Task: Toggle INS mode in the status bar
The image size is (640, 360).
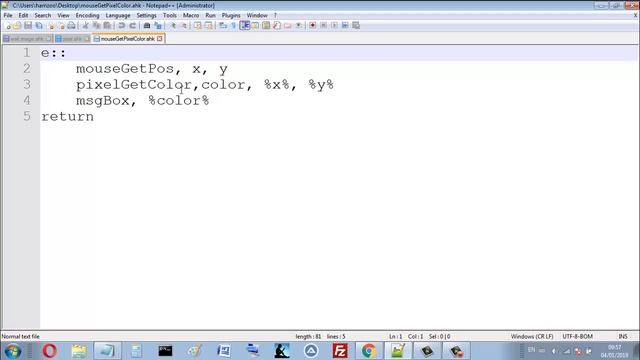Action: (x=623, y=336)
